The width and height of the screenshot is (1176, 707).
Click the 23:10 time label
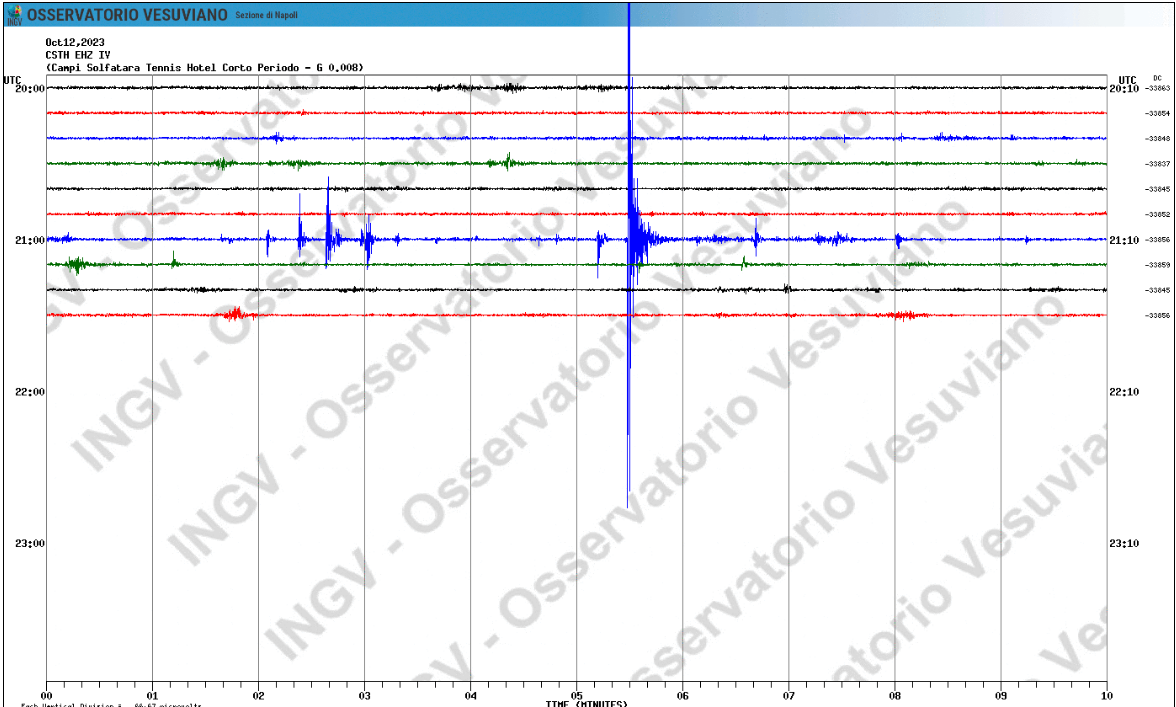point(1124,544)
